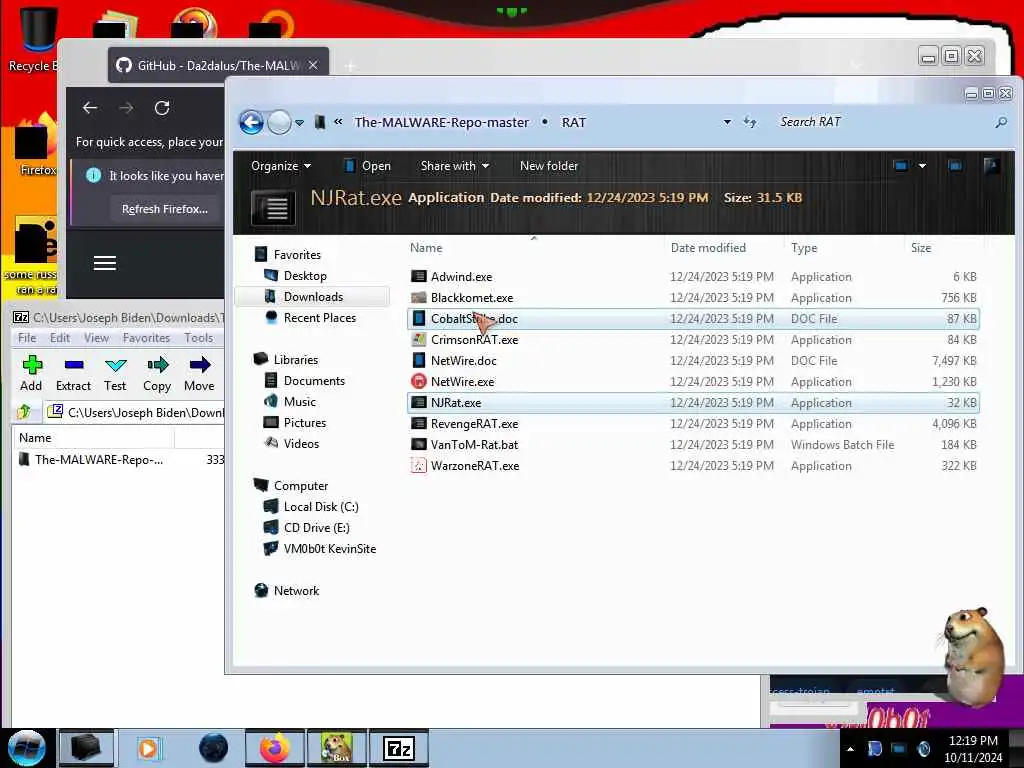
Task: Sort by Type column header
Action: [804, 248]
